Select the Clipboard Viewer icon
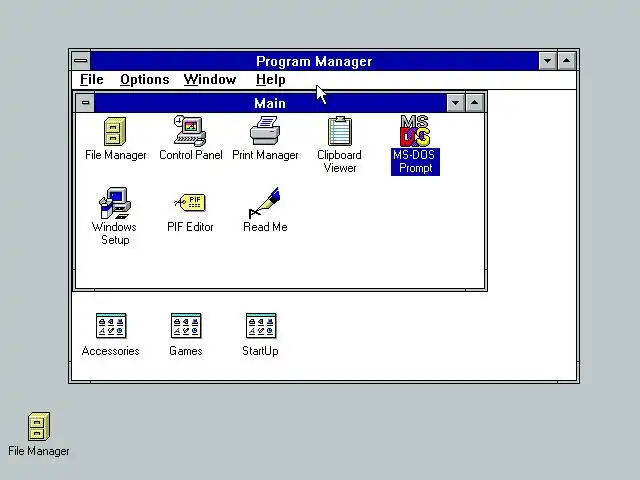The height and width of the screenshot is (480, 640). 340,131
